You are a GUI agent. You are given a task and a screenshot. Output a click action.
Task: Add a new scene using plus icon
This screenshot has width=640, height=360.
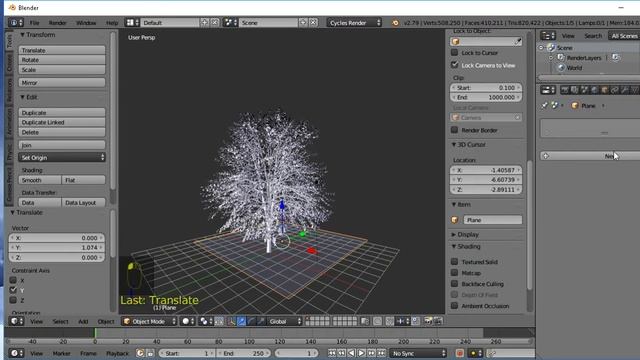pos(303,22)
